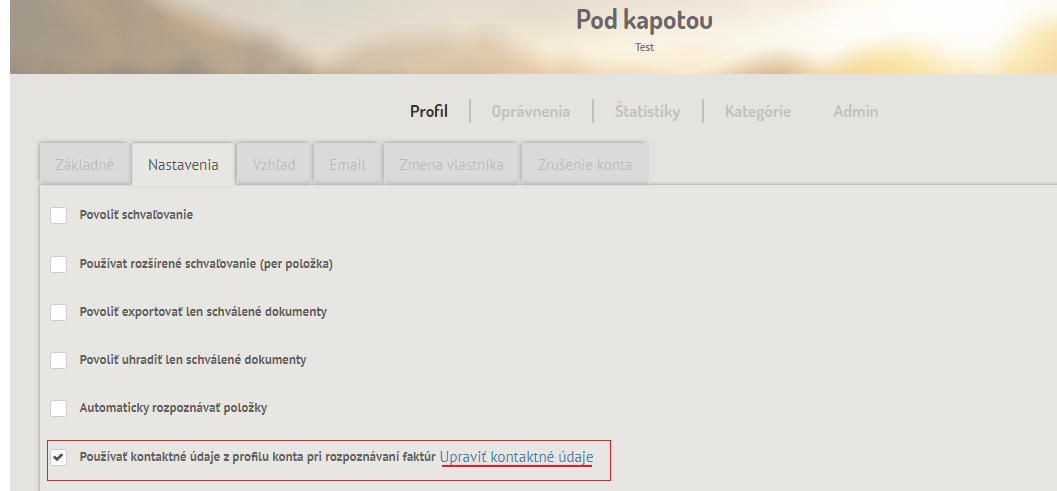Navigate to Štatistiky section

point(647,111)
